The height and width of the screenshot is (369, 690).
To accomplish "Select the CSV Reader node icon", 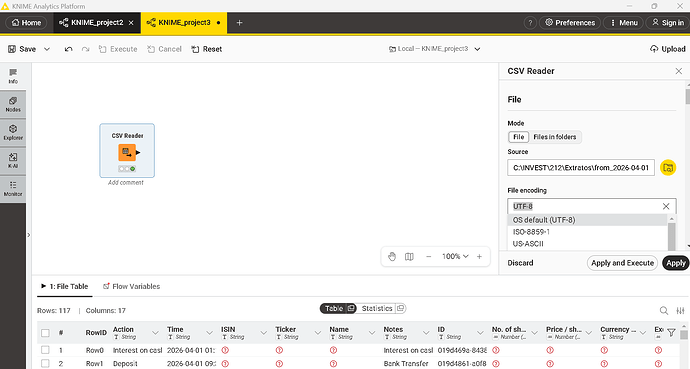I will [127, 153].
